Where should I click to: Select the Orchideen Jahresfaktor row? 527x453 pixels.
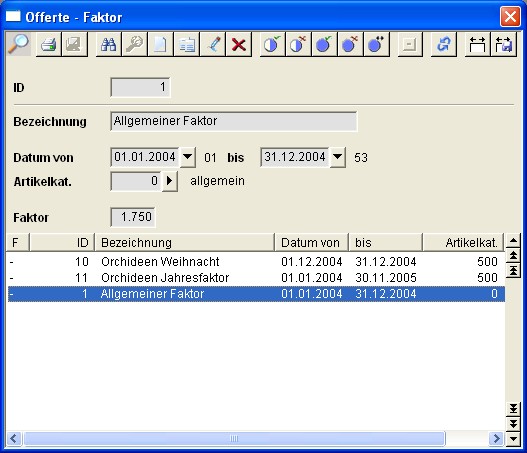coord(256,278)
